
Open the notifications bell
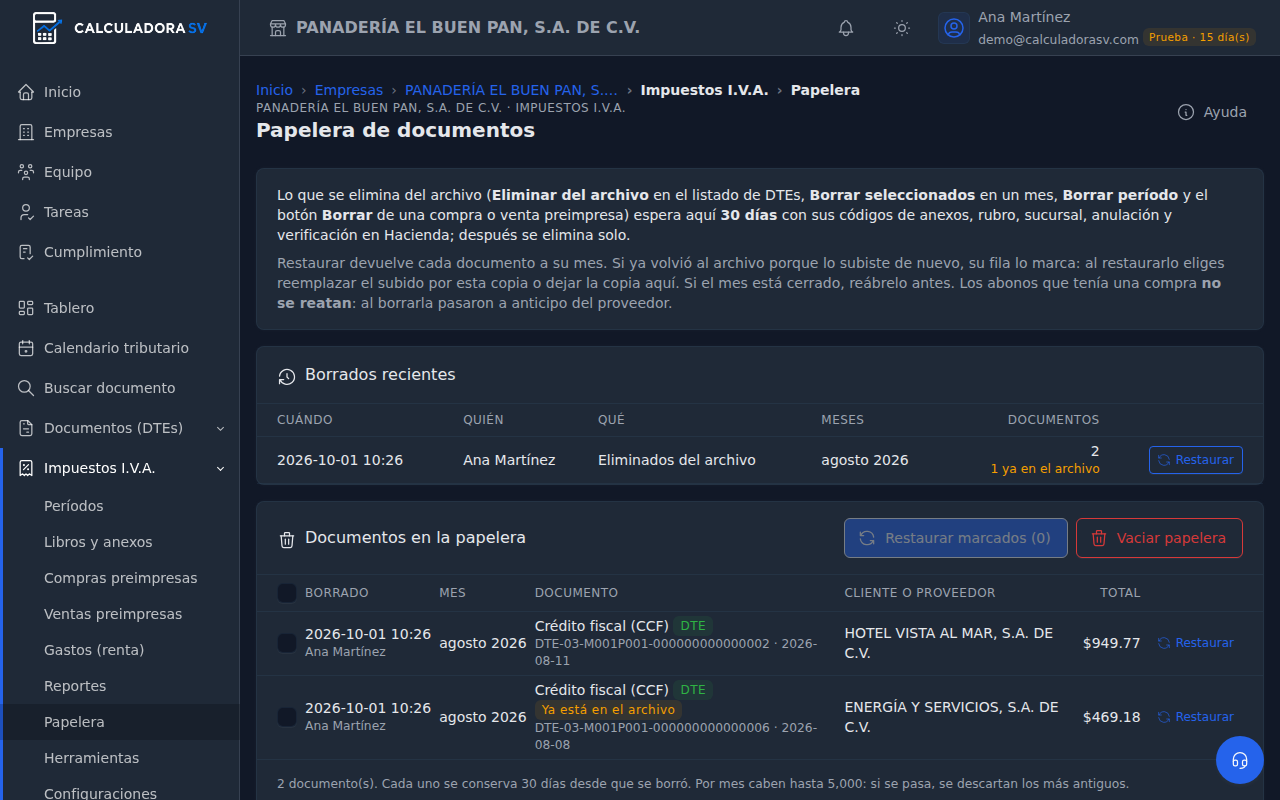(x=846, y=28)
